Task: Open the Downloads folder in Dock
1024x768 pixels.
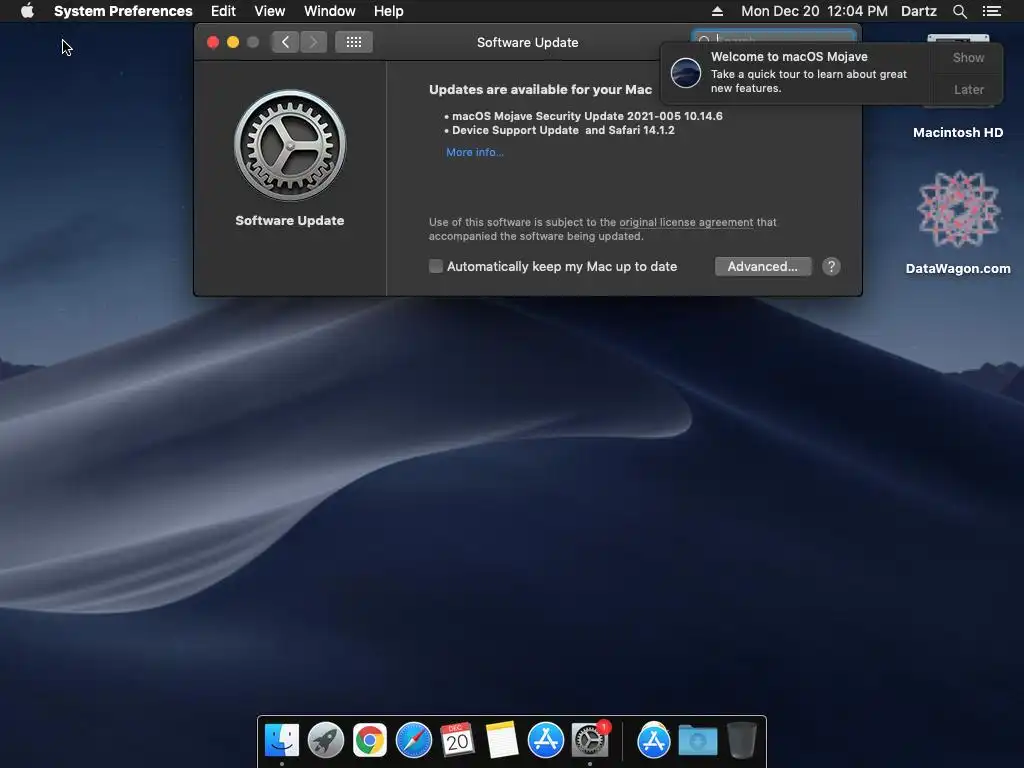Action: (697, 741)
